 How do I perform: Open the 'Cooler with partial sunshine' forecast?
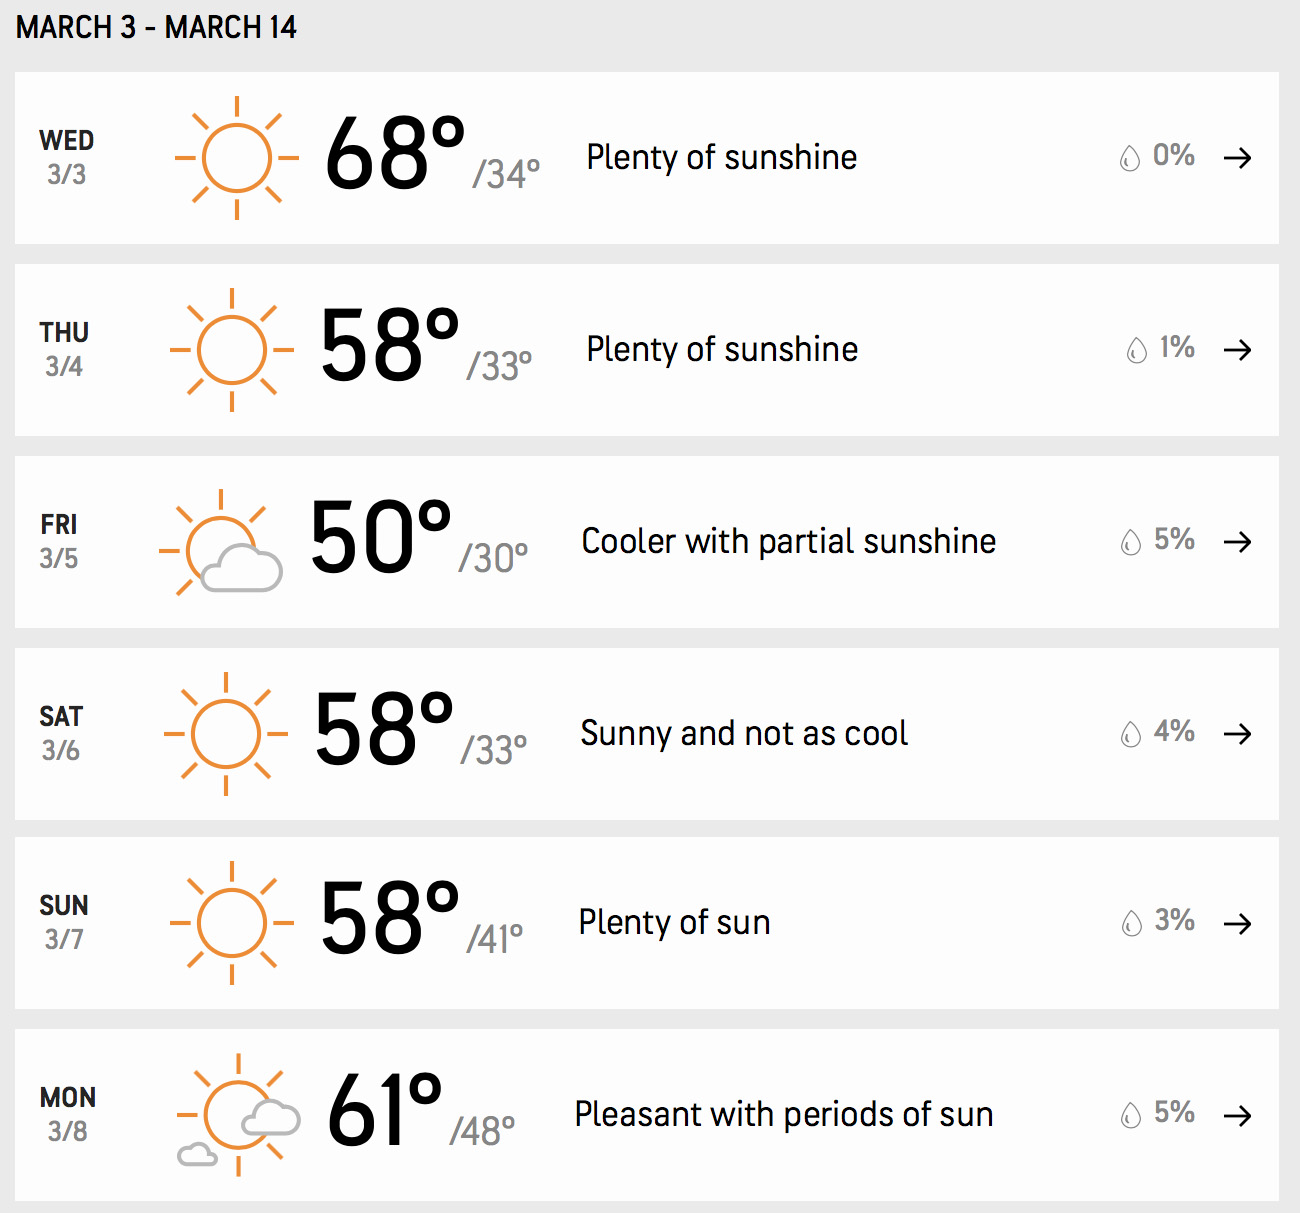click(789, 541)
